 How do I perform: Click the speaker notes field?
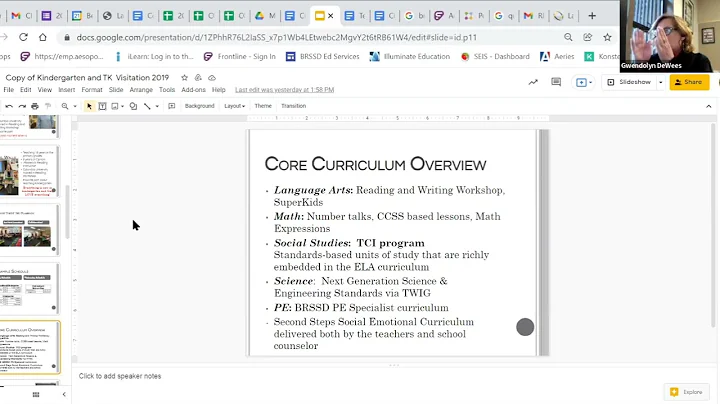pyautogui.click(x=394, y=376)
